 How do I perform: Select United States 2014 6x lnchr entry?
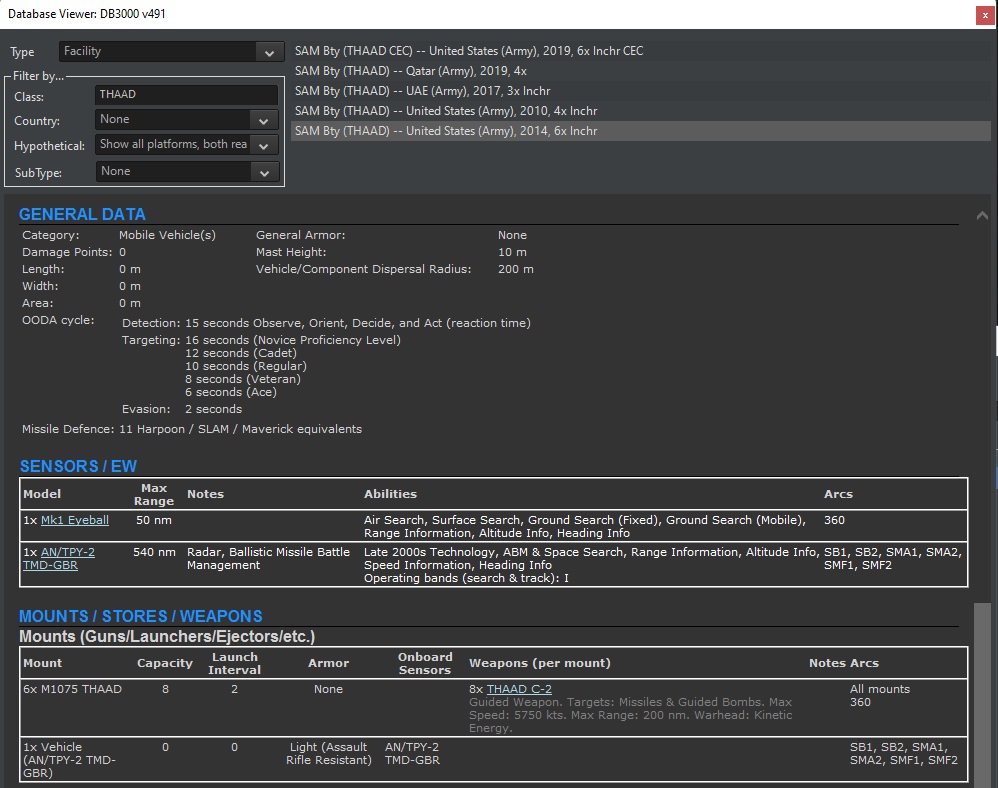446,131
